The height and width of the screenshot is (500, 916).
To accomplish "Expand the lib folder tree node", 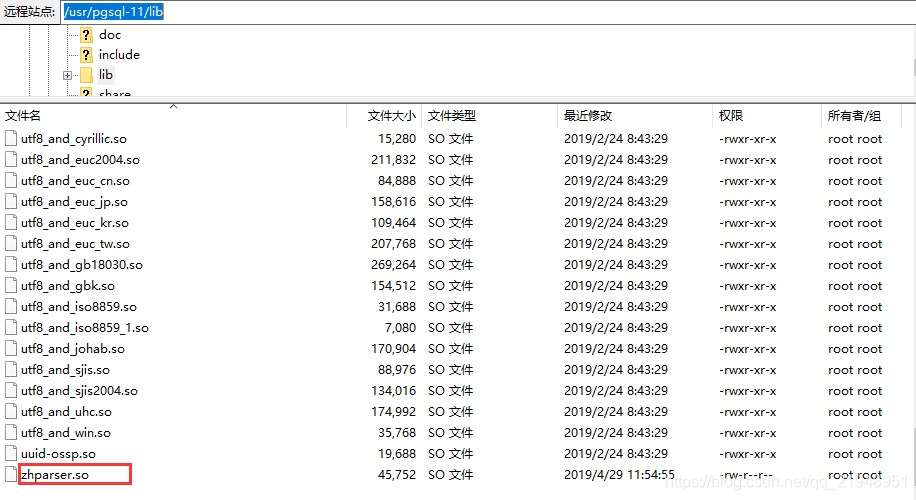I will pyautogui.click(x=67, y=75).
